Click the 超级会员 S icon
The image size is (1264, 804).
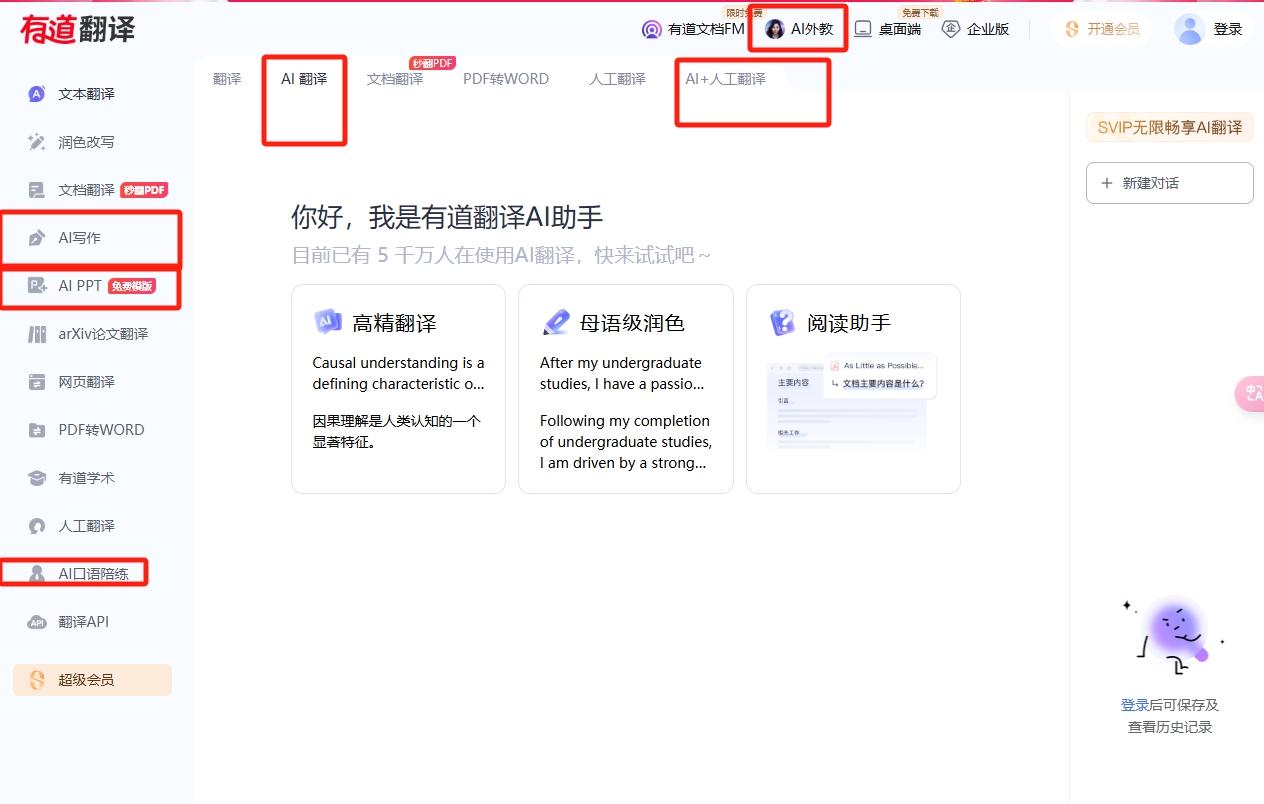click(x=37, y=680)
